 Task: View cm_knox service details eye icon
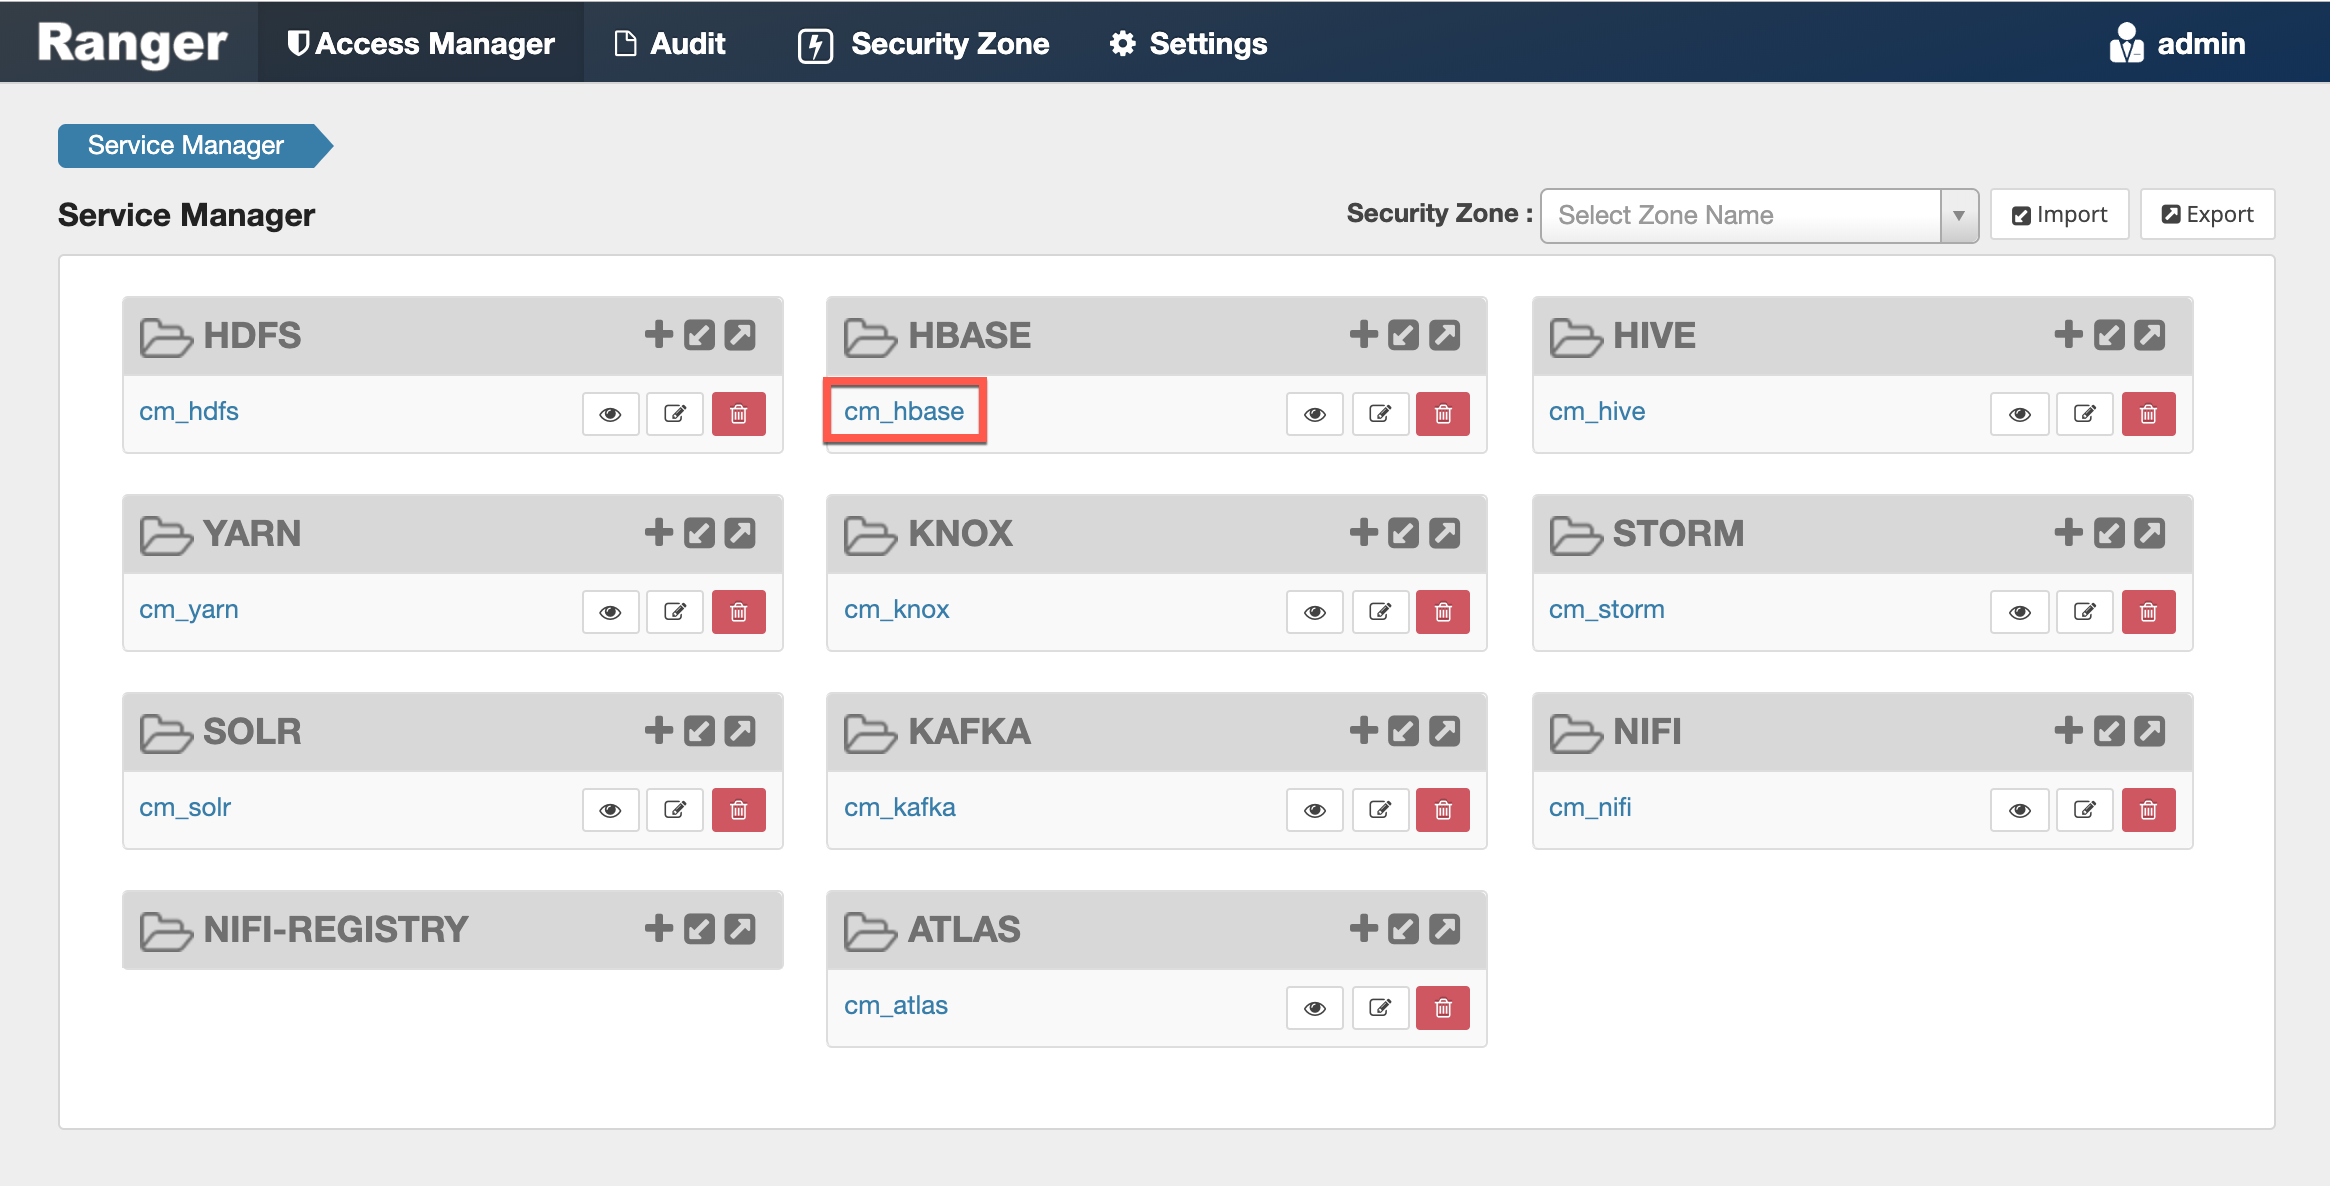(1314, 612)
